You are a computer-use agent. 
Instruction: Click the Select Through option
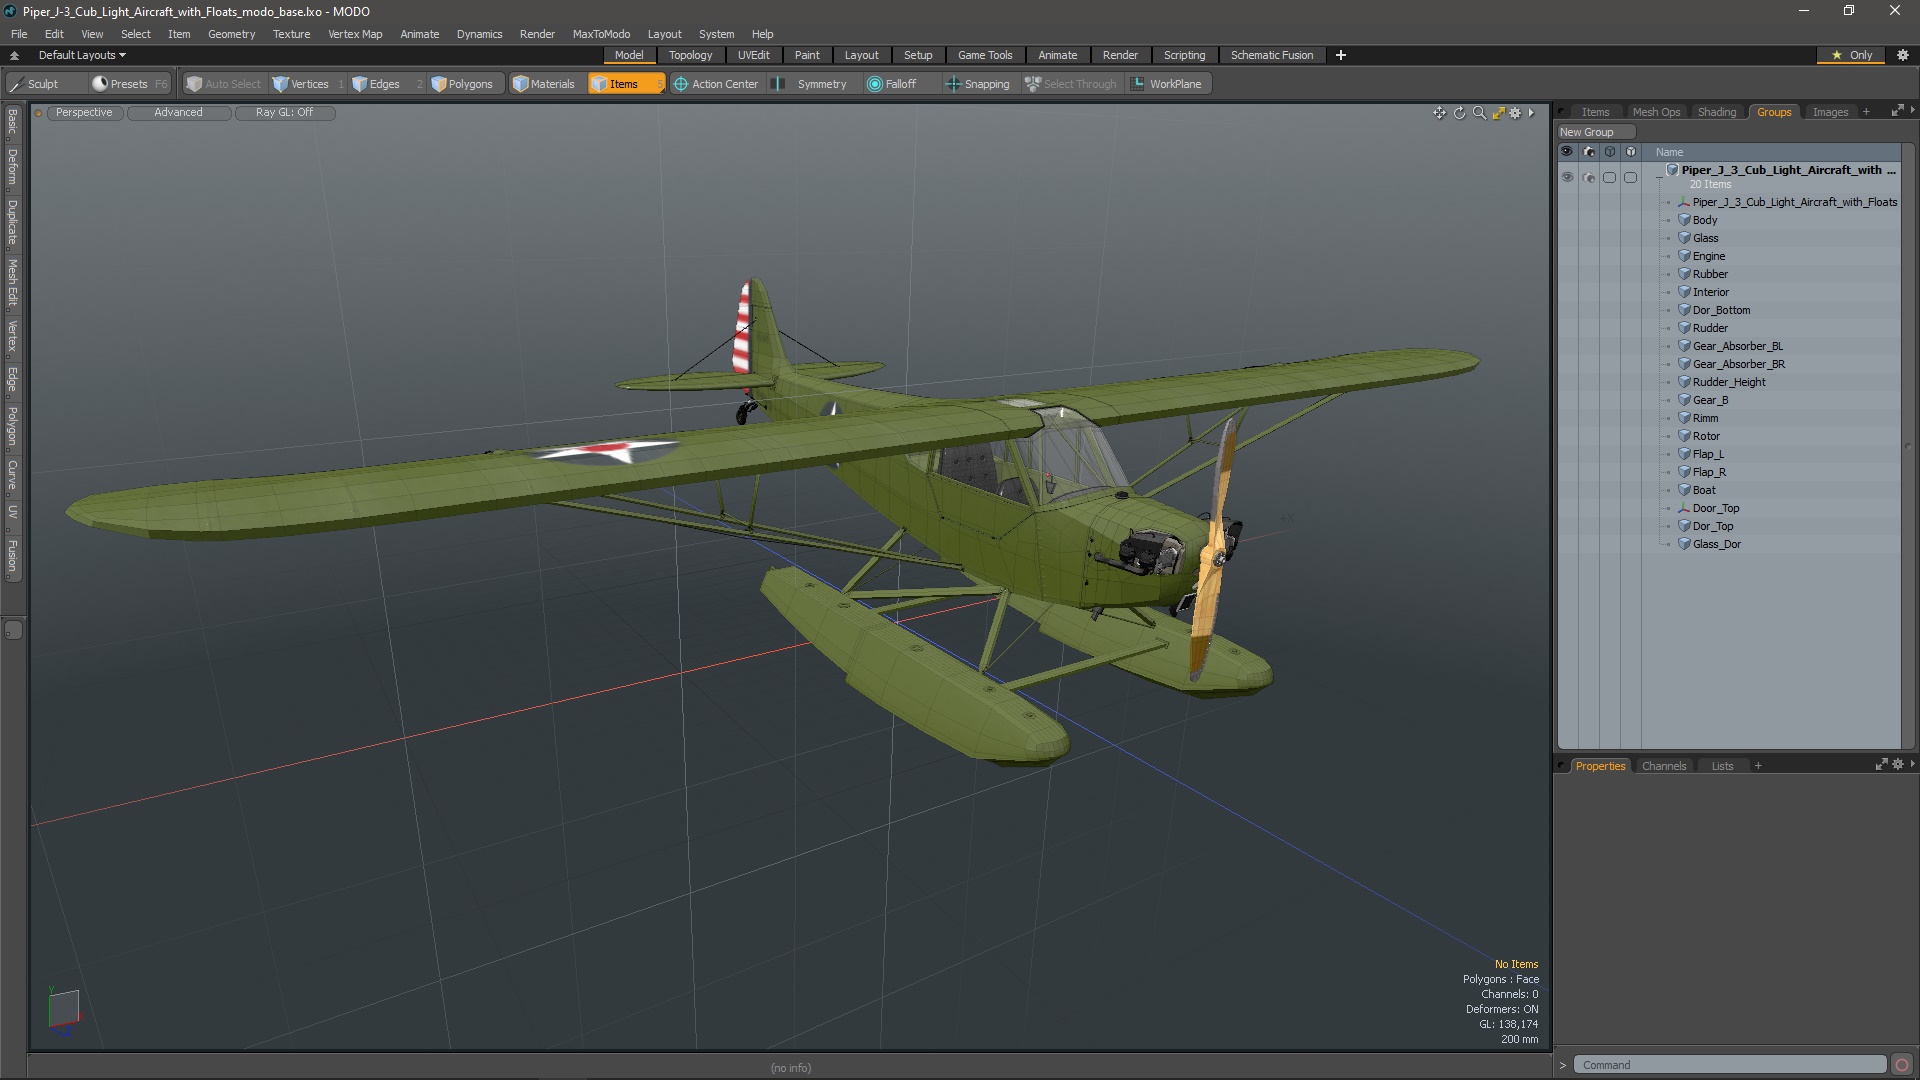pyautogui.click(x=1071, y=84)
